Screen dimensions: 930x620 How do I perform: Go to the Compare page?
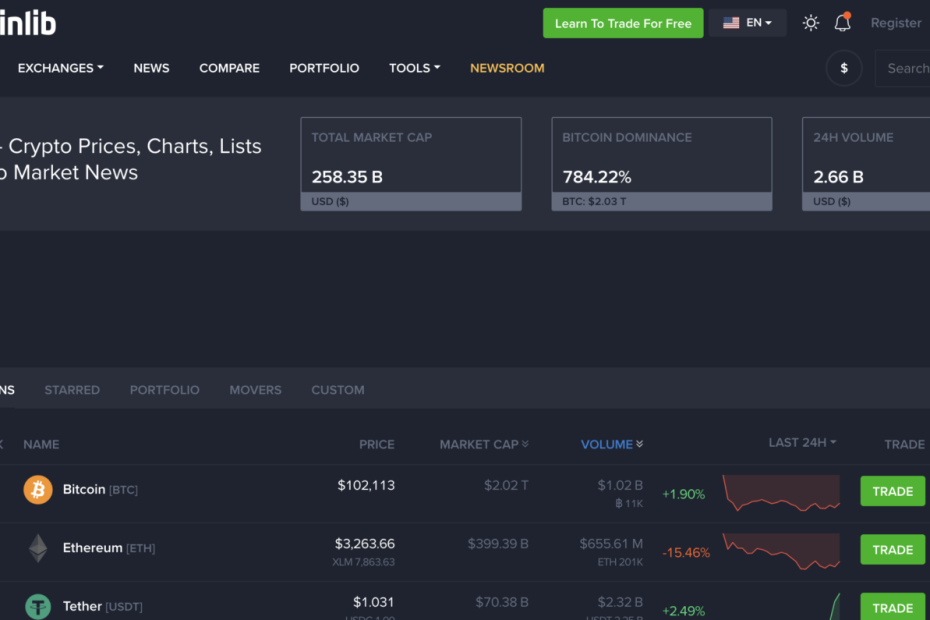point(230,68)
